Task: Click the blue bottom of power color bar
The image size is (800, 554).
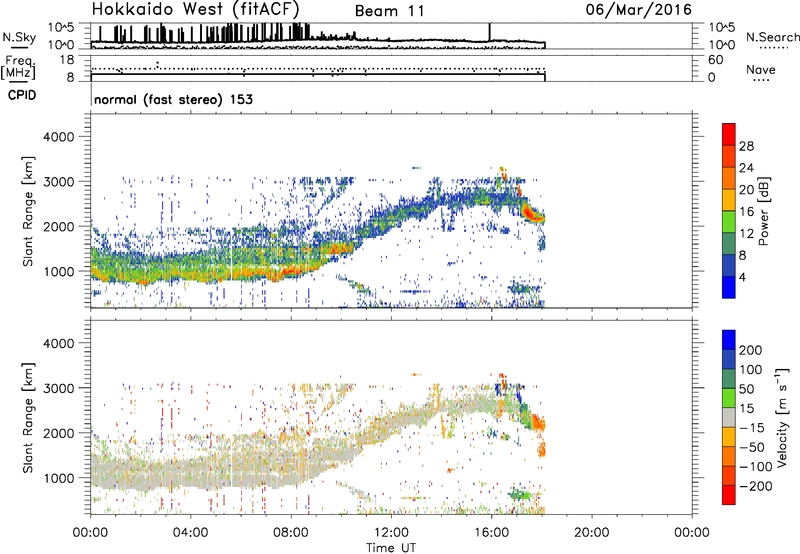Action: 729,287
